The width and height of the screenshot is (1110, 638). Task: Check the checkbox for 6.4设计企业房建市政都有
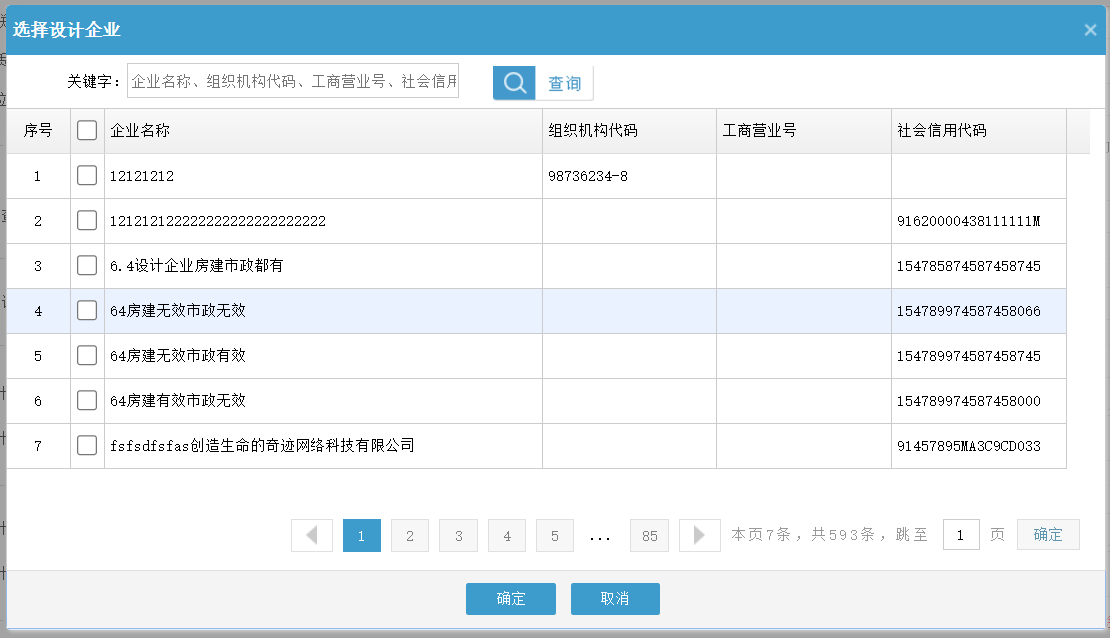coord(86,265)
